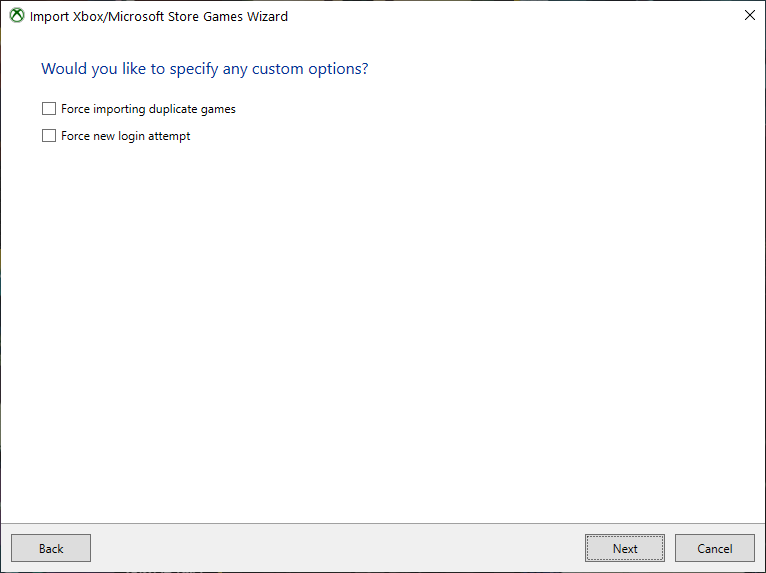766x573 pixels.
Task: Click the wizard window title text
Action: [x=159, y=16]
